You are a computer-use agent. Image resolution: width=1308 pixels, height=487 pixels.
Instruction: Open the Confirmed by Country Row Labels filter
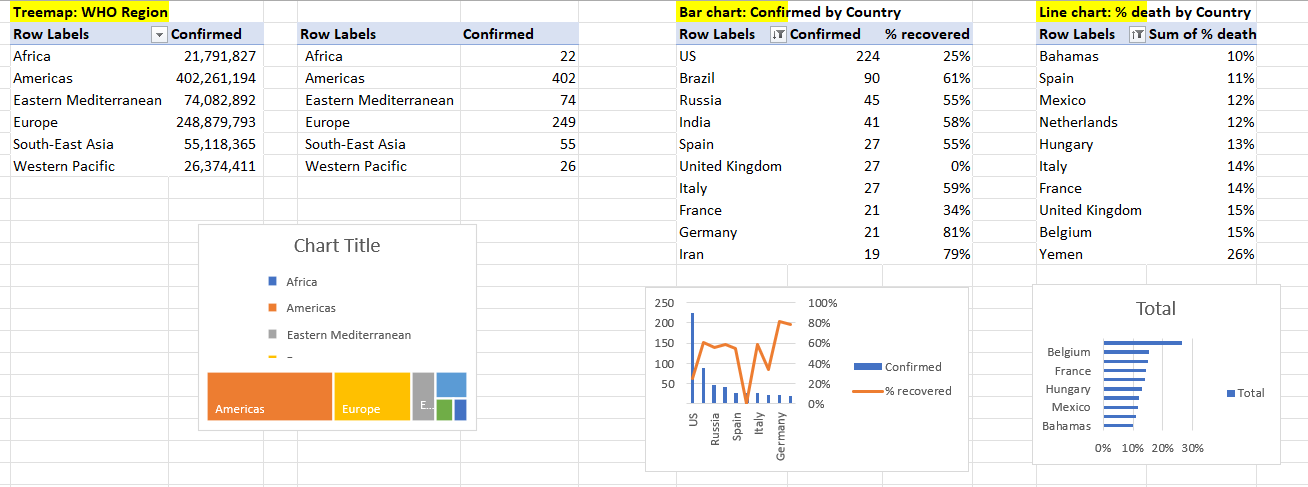tap(779, 35)
